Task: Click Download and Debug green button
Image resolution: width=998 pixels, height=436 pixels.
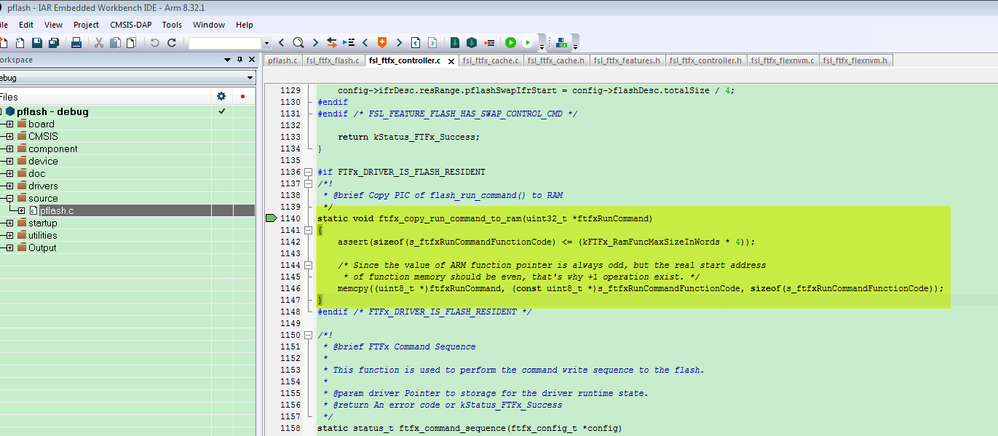Action: [x=510, y=43]
